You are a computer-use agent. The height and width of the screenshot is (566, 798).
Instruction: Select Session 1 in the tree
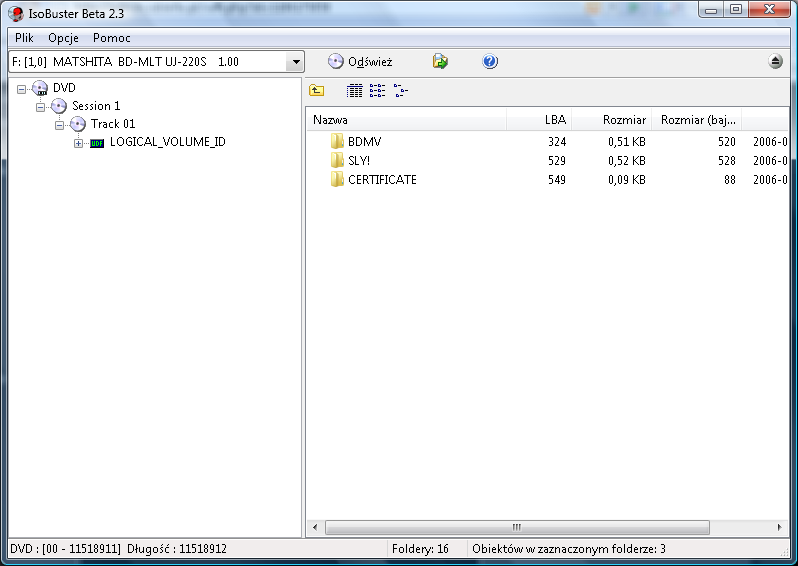(x=96, y=106)
